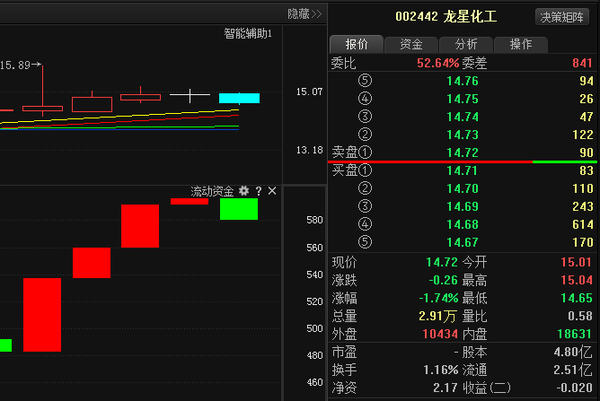
Task: Click sell level 4 circled number icon
Action: [365, 98]
